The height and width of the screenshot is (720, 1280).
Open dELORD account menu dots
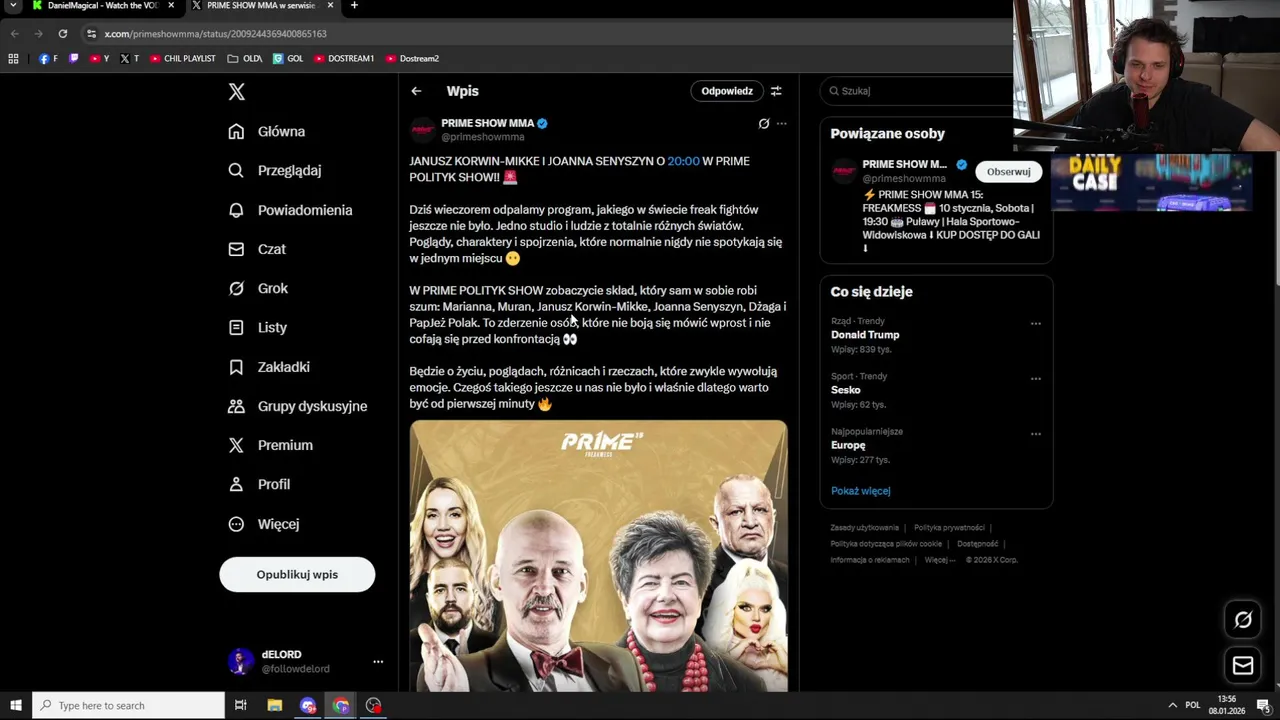378,662
